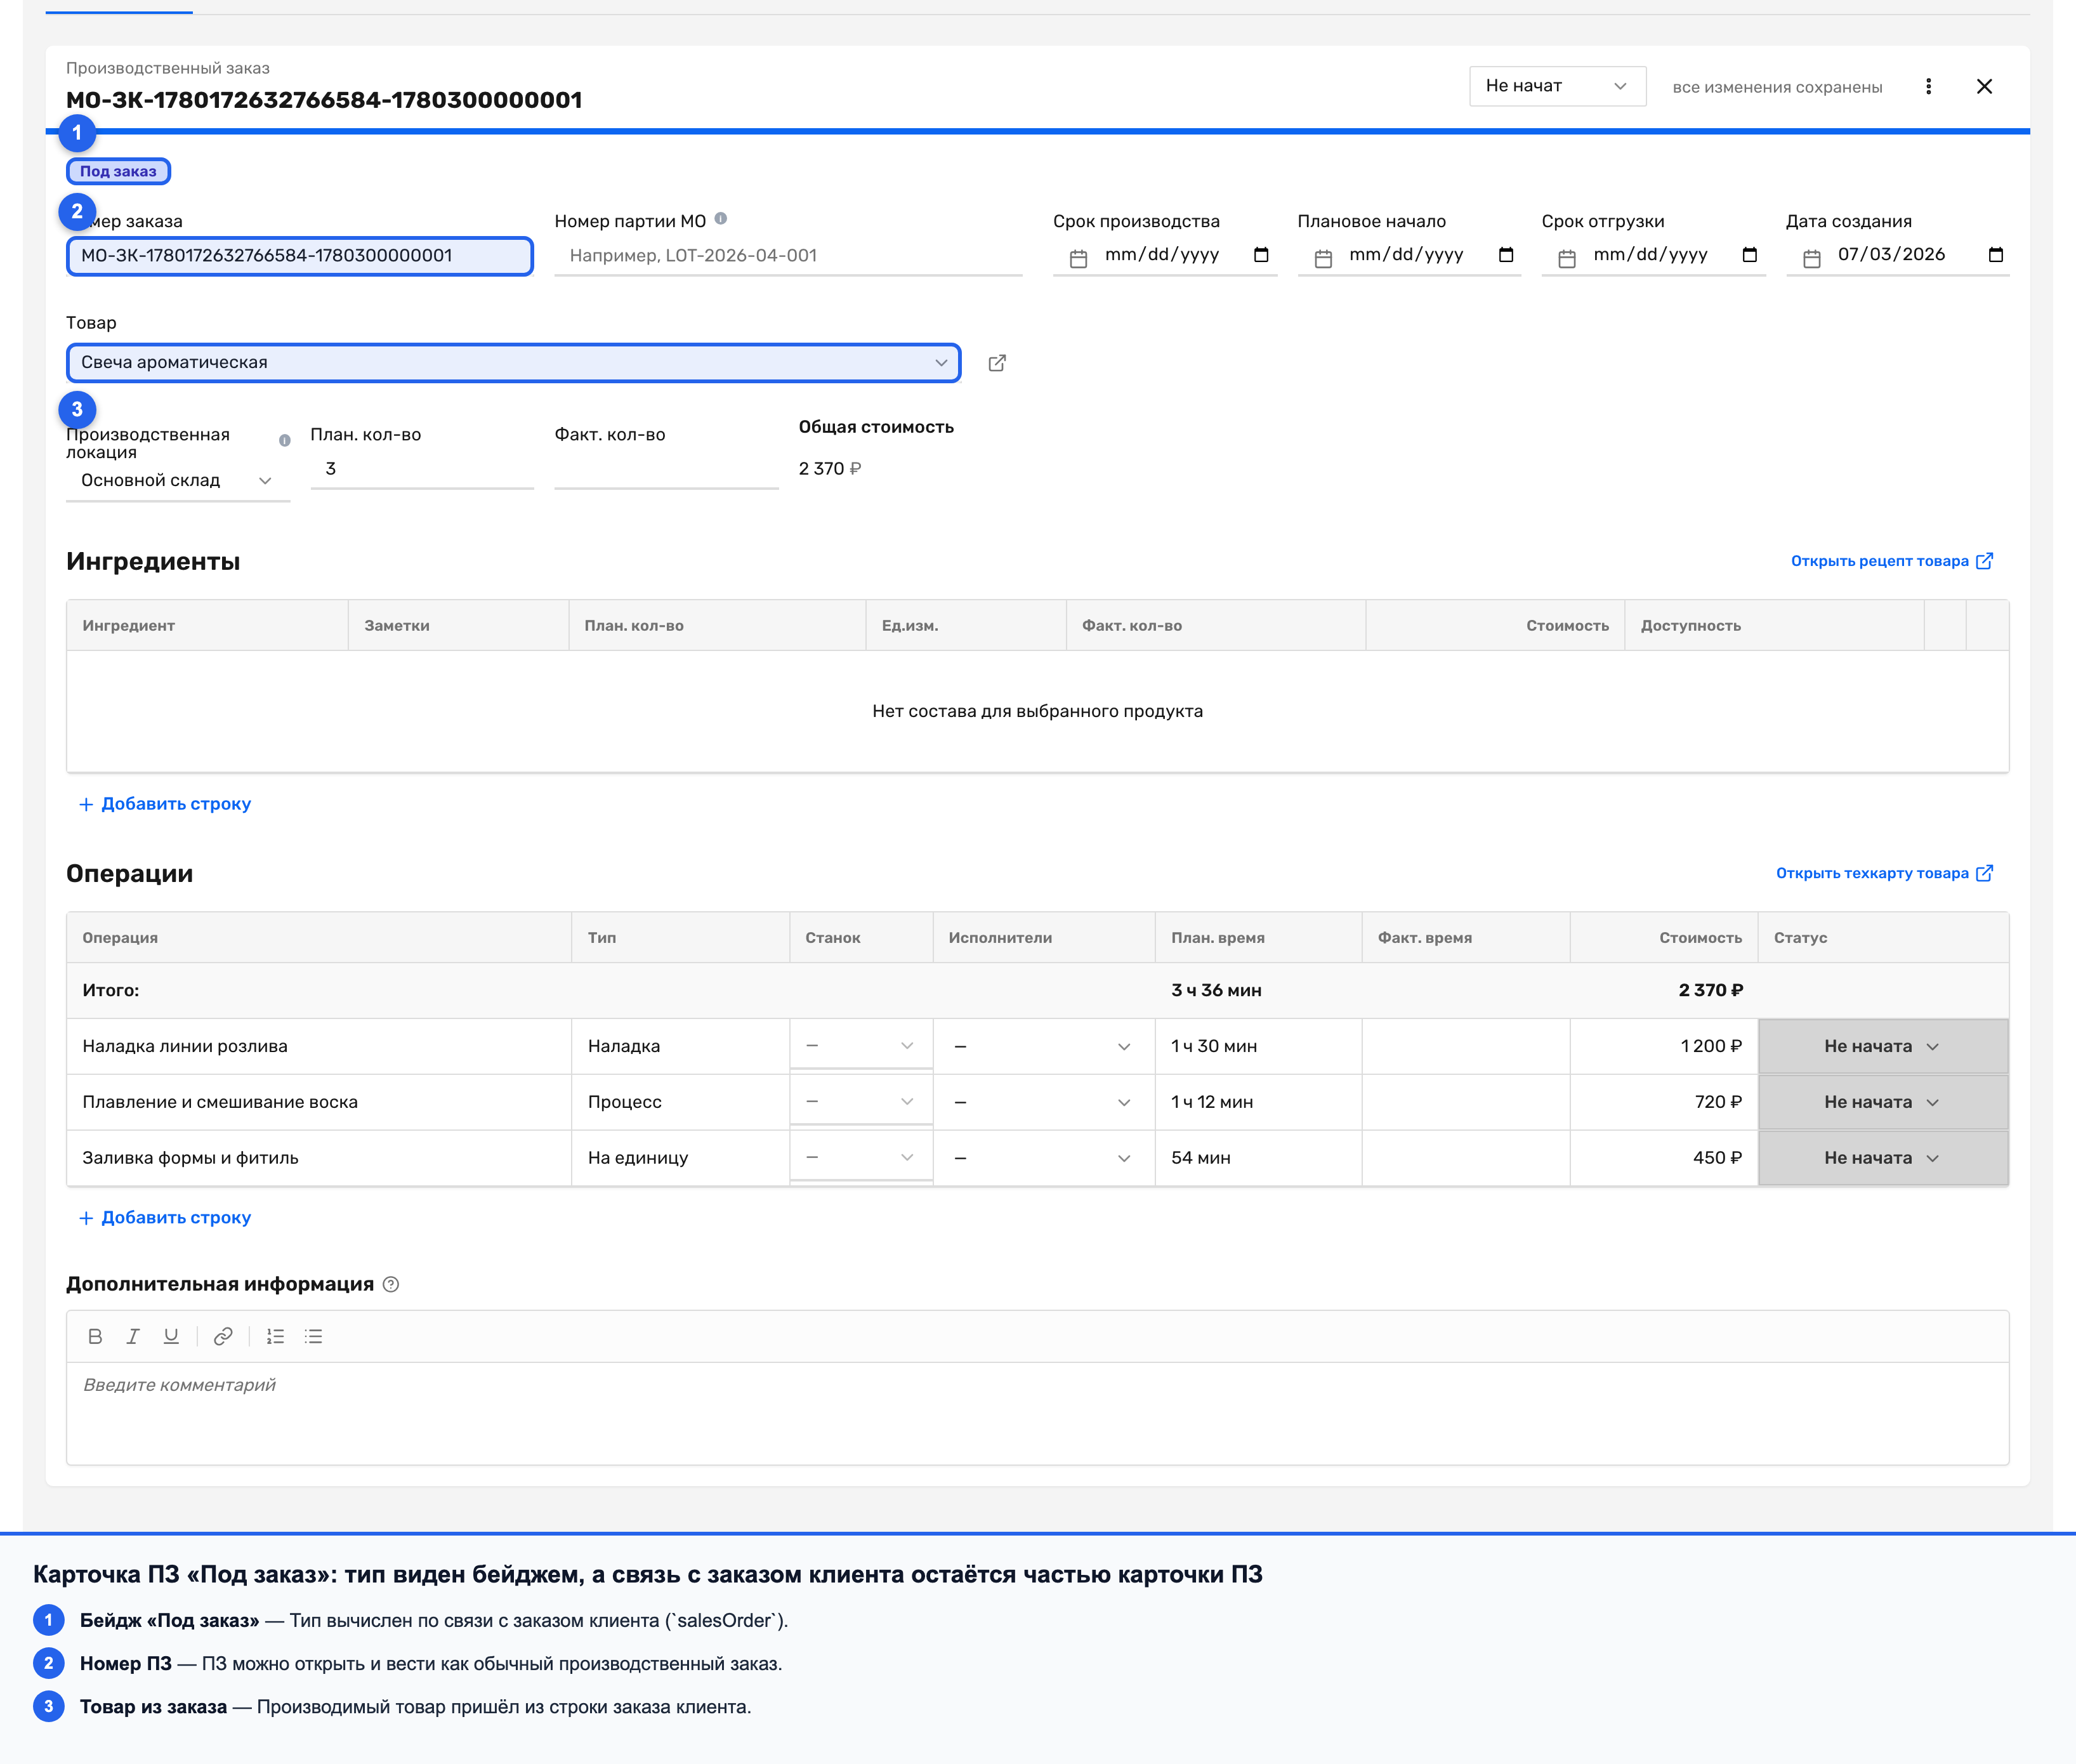
Task: Click help icon next to Дополнительная информация
Action: click(391, 1285)
